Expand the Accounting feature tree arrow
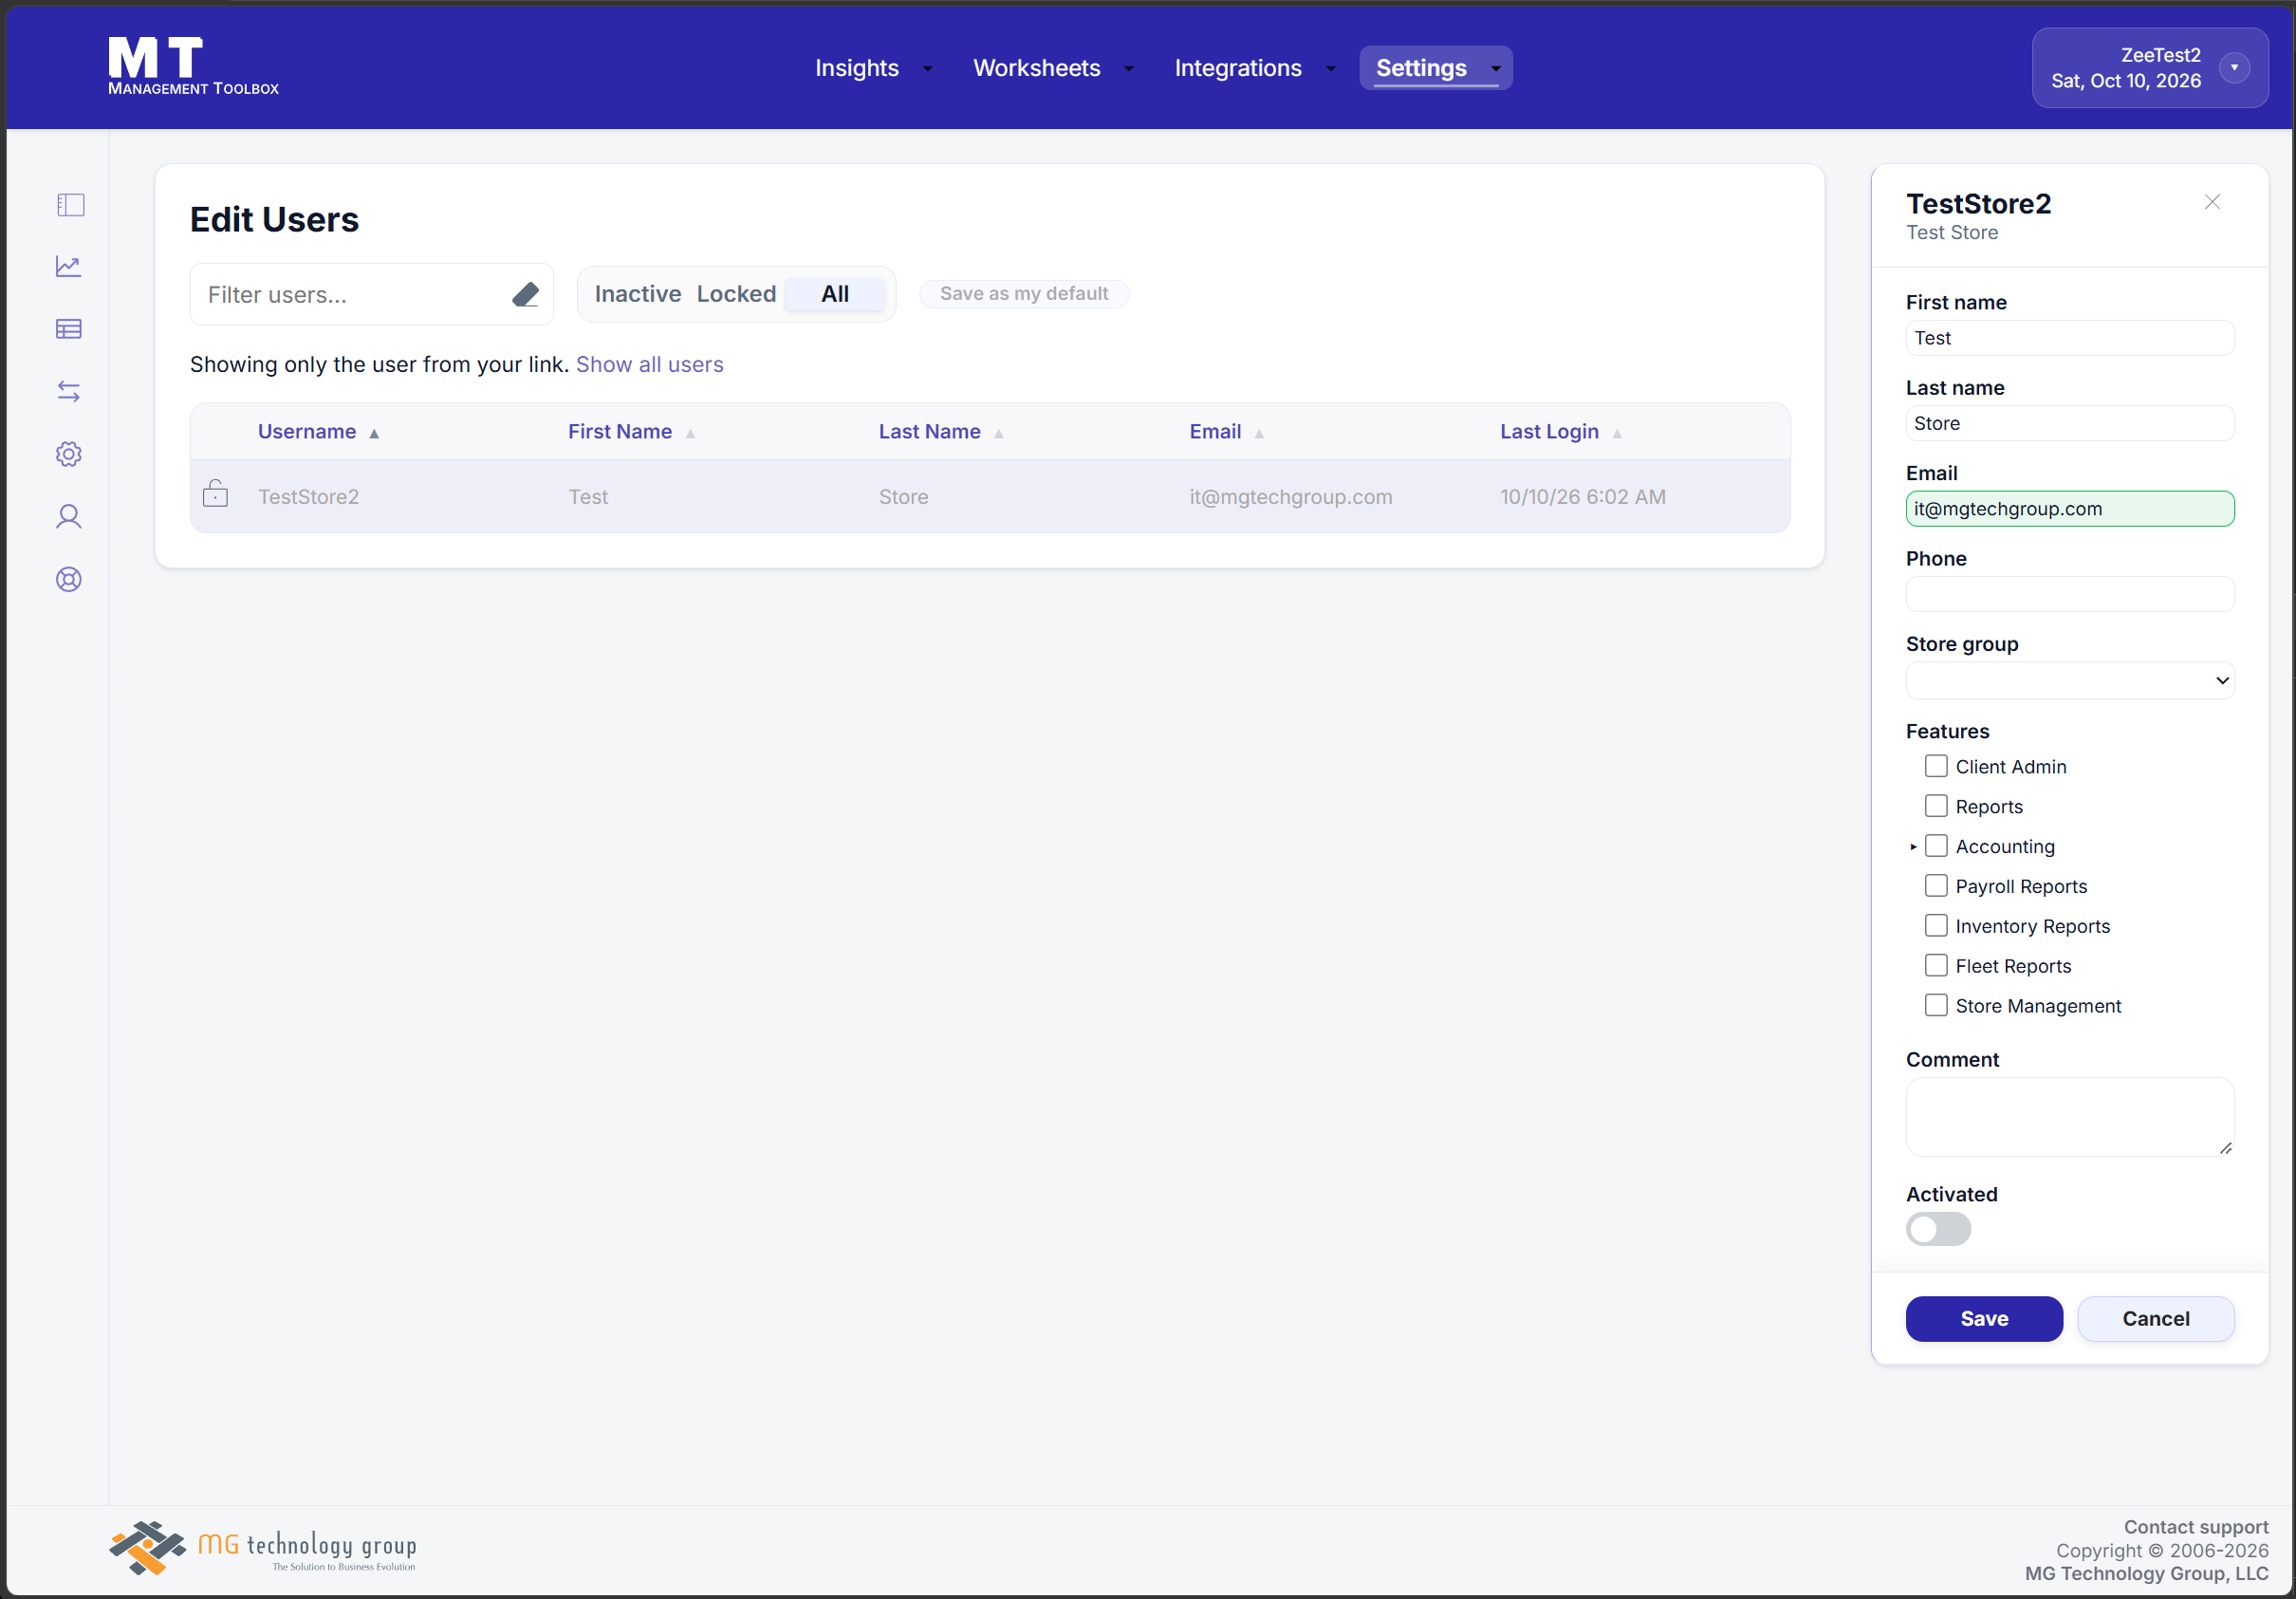 pos(1913,847)
